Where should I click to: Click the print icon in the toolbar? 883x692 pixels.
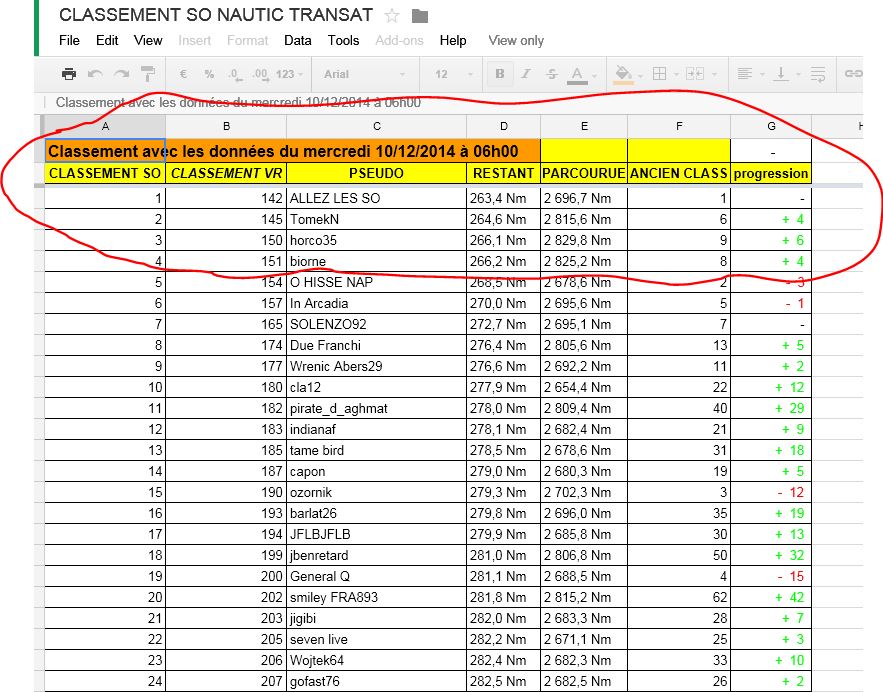[69, 74]
